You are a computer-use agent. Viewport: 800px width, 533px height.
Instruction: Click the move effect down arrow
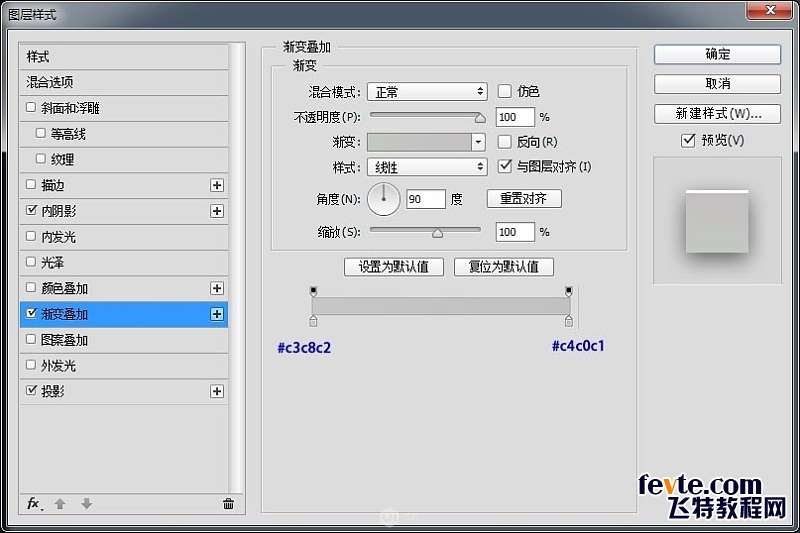coord(86,504)
